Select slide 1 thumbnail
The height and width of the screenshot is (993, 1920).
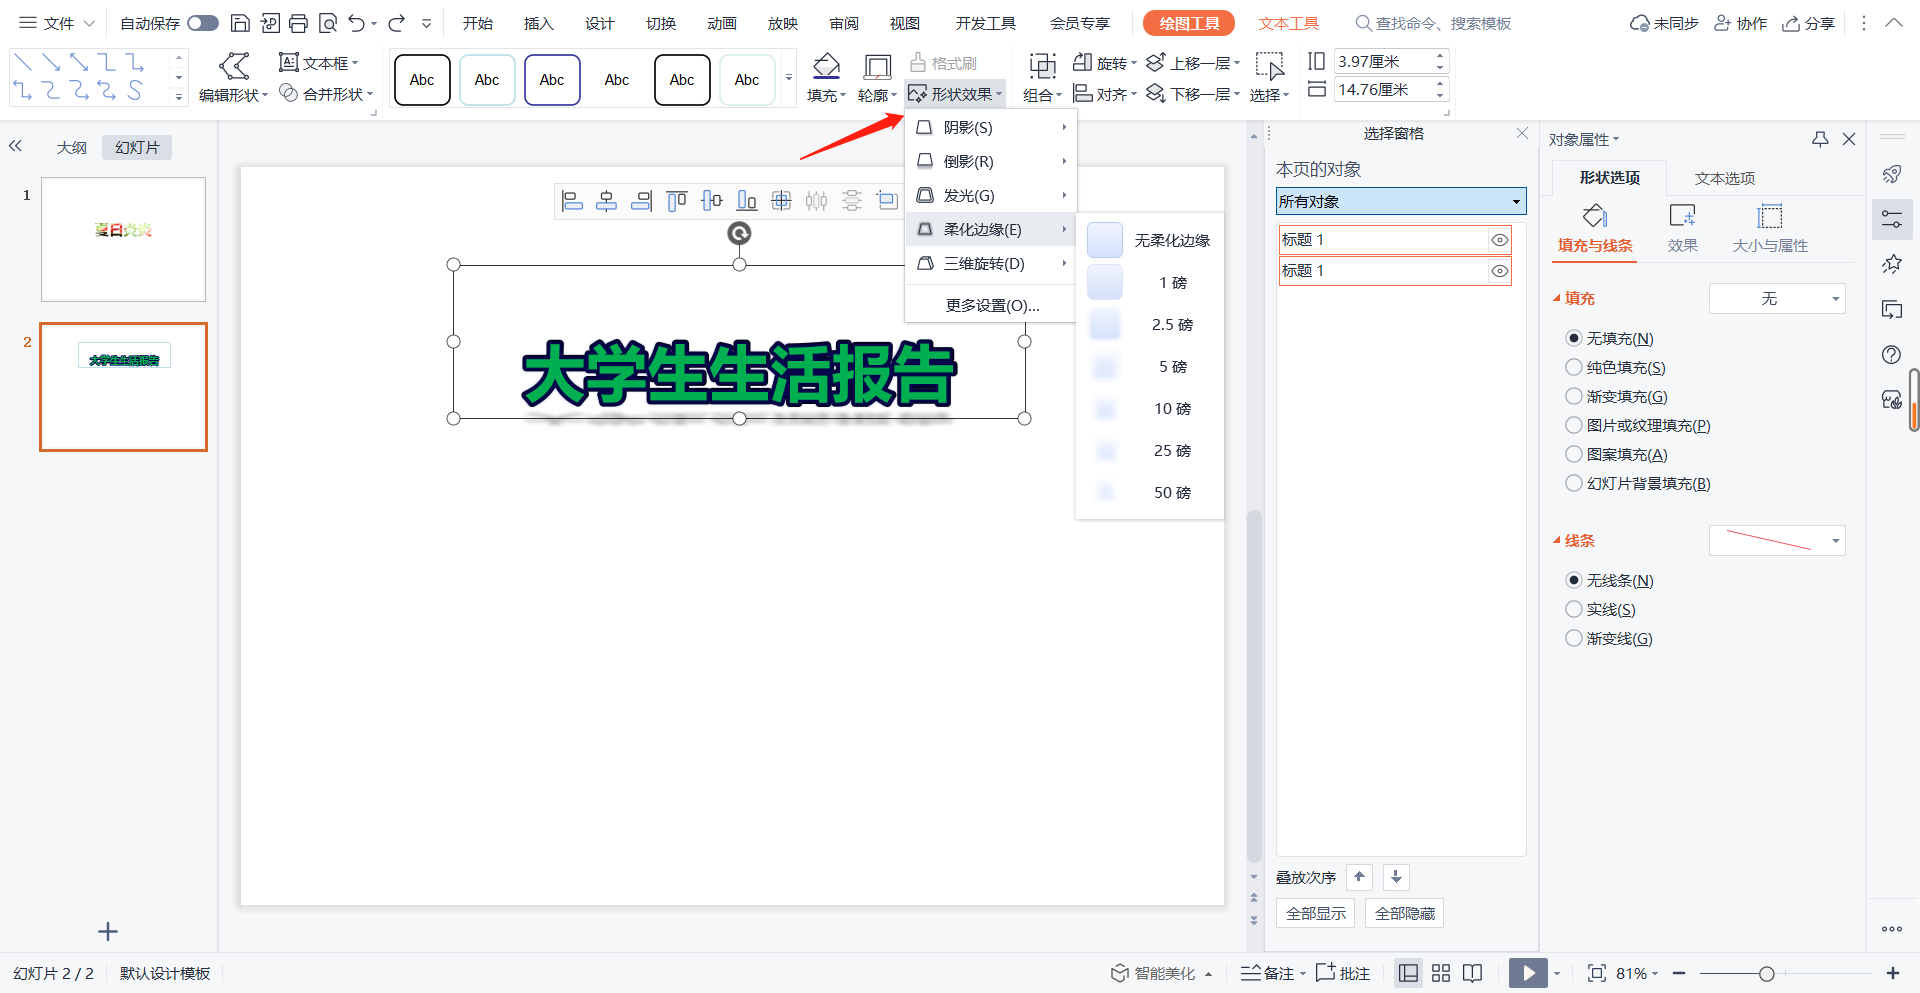coord(123,240)
